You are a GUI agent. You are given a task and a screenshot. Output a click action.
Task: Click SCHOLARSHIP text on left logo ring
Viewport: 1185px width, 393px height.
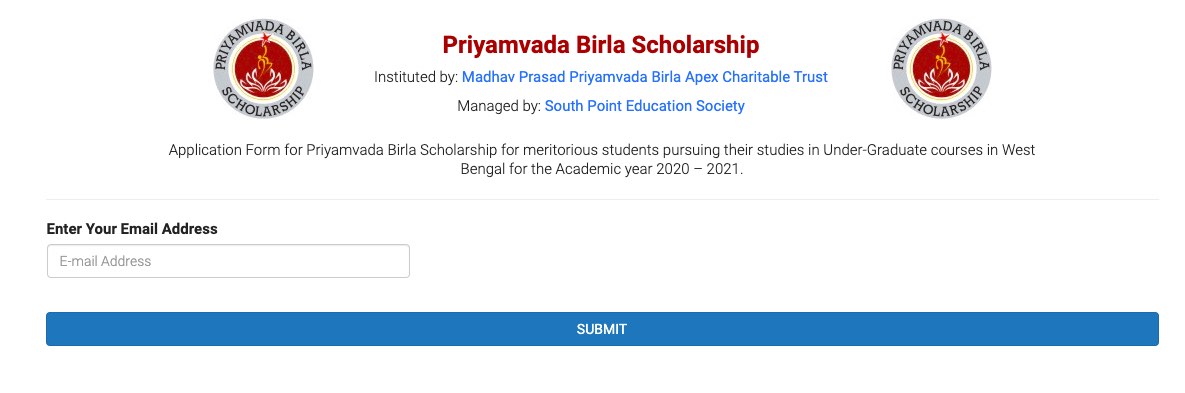pos(263,104)
